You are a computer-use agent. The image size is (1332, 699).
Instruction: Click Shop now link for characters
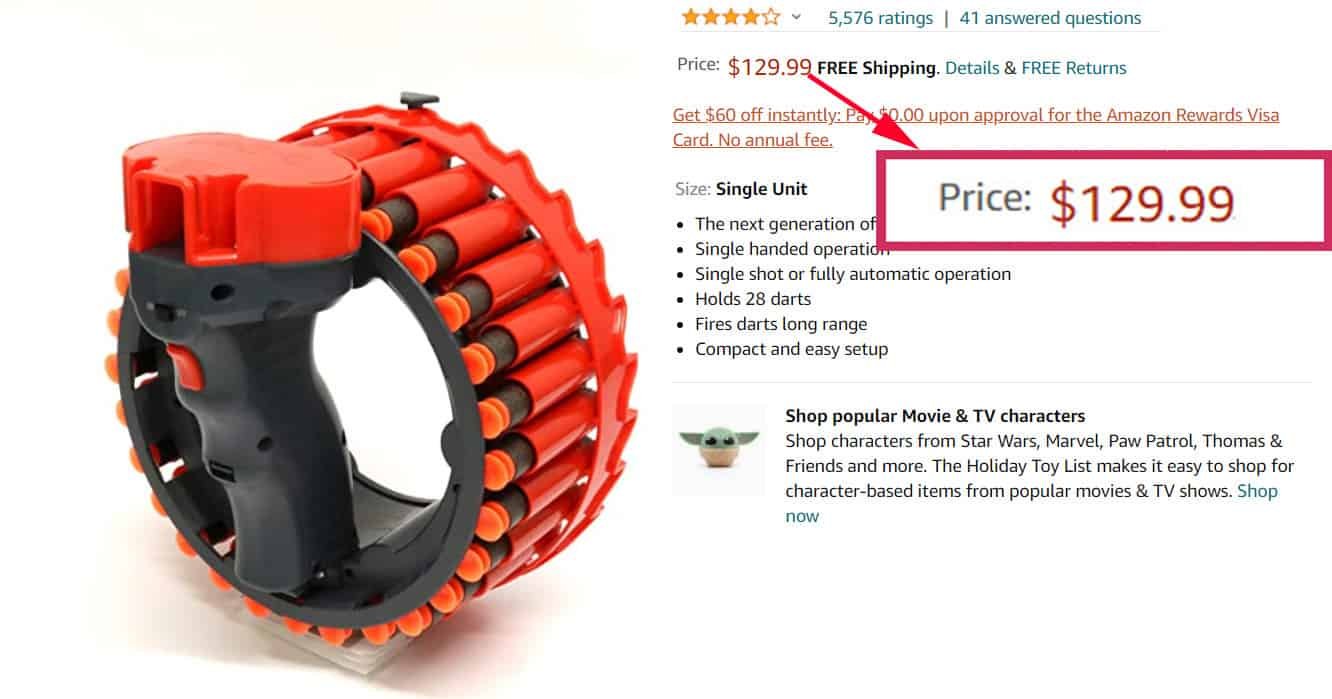[1030, 503]
